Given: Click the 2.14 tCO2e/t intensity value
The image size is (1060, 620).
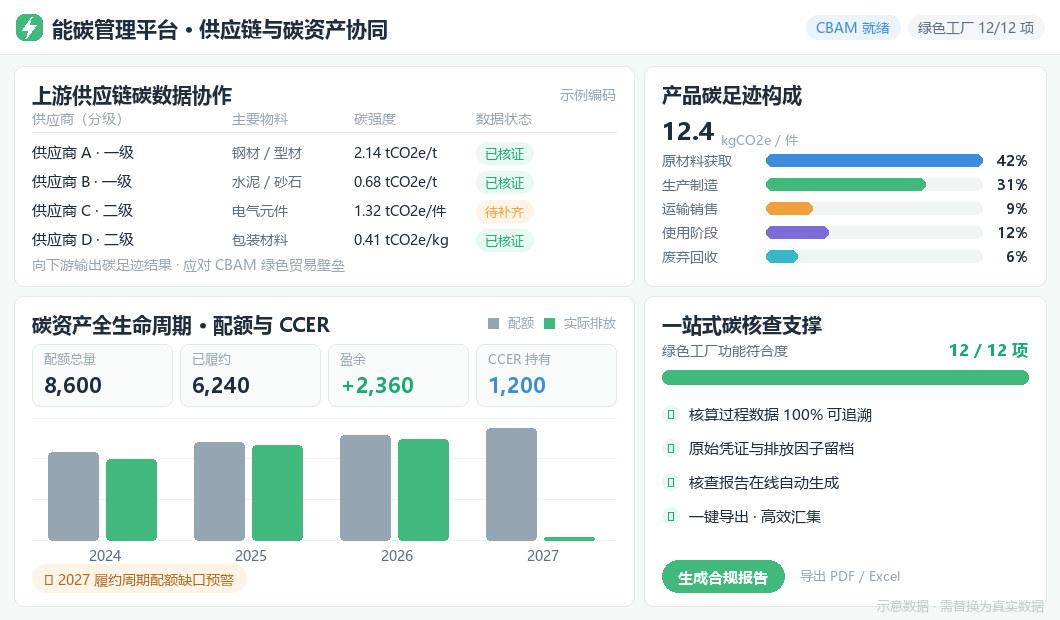Looking at the screenshot, I should click(x=395, y=153).
